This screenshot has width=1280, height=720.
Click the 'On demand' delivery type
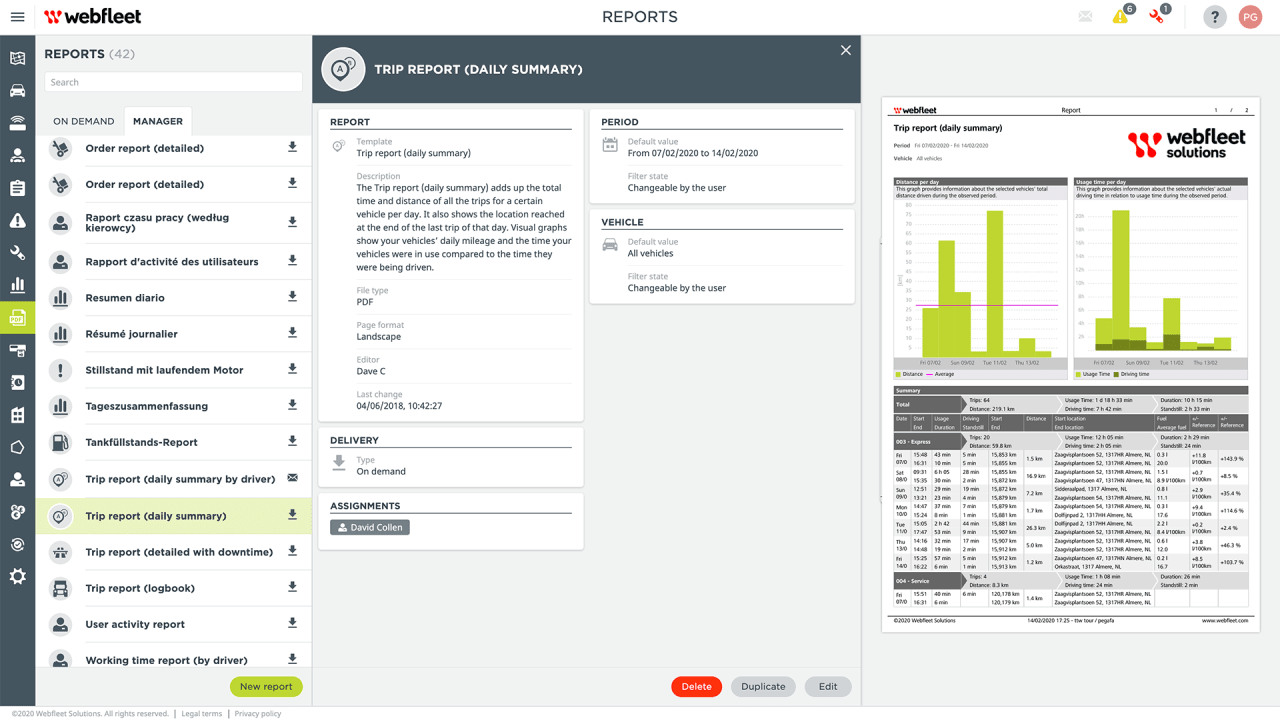pos(381,471)
